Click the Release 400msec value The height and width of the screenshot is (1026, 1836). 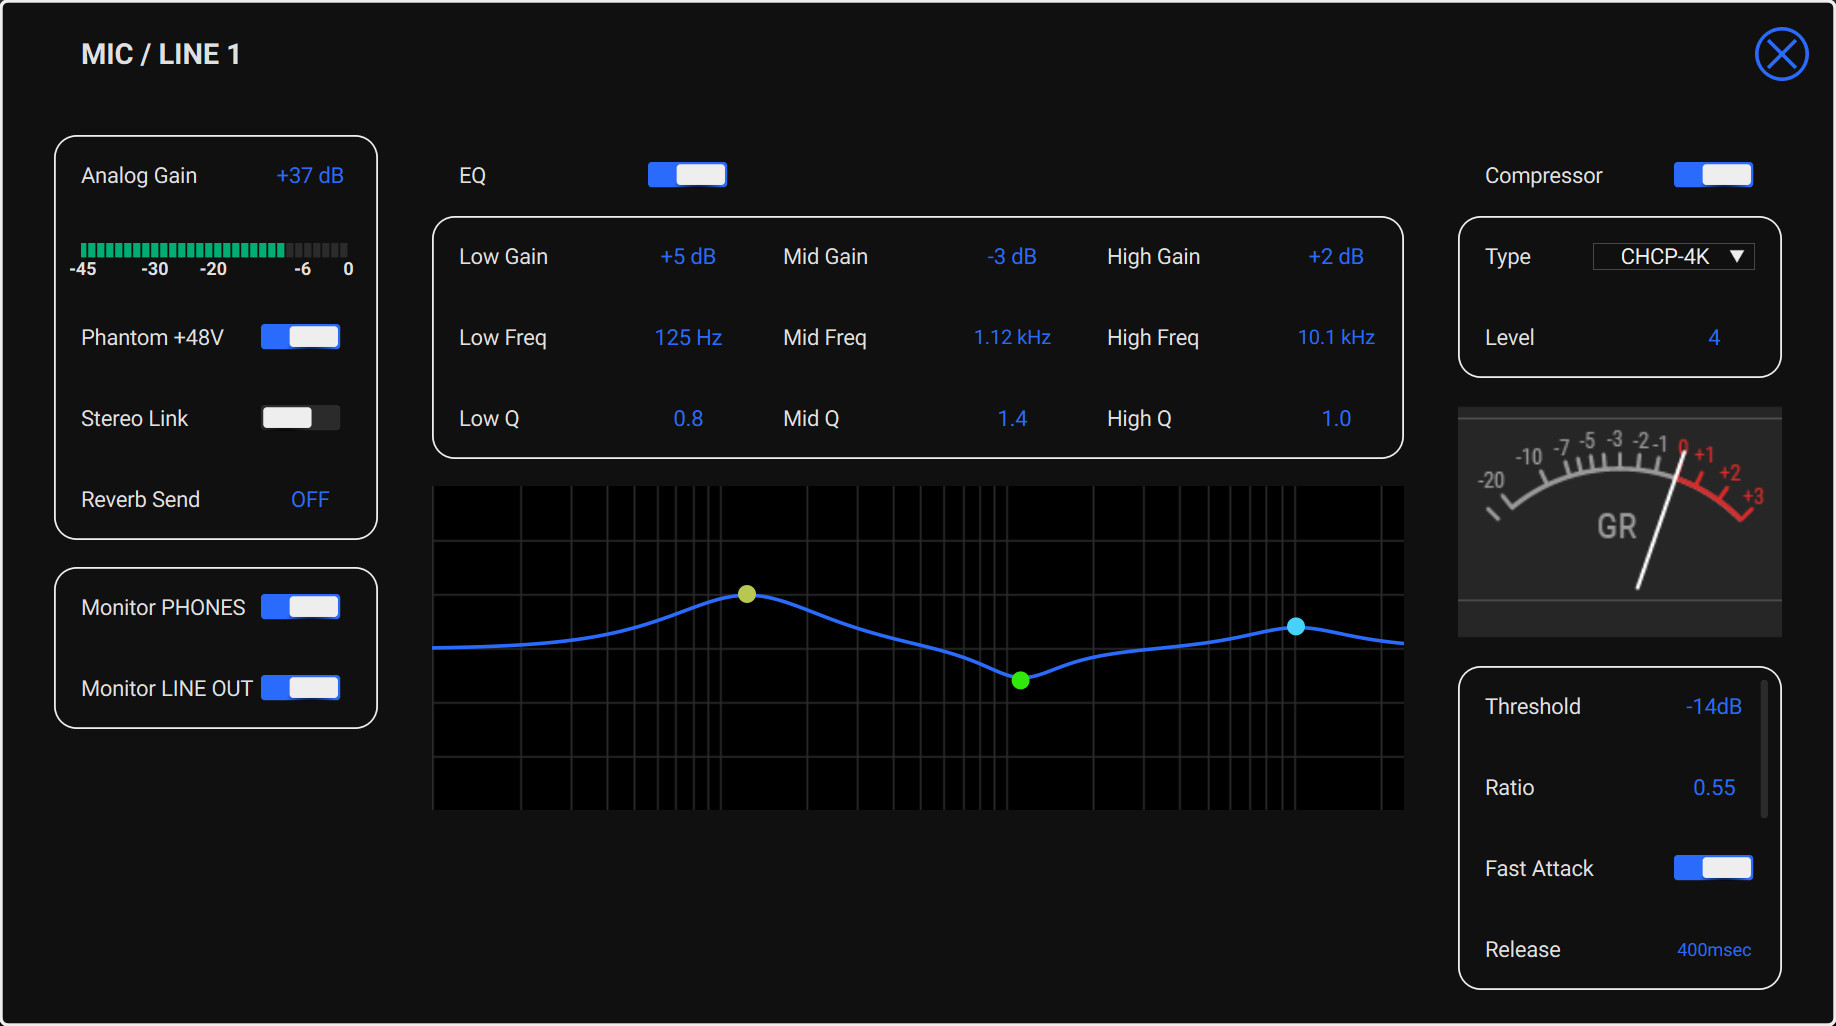tap(1713, 950)
